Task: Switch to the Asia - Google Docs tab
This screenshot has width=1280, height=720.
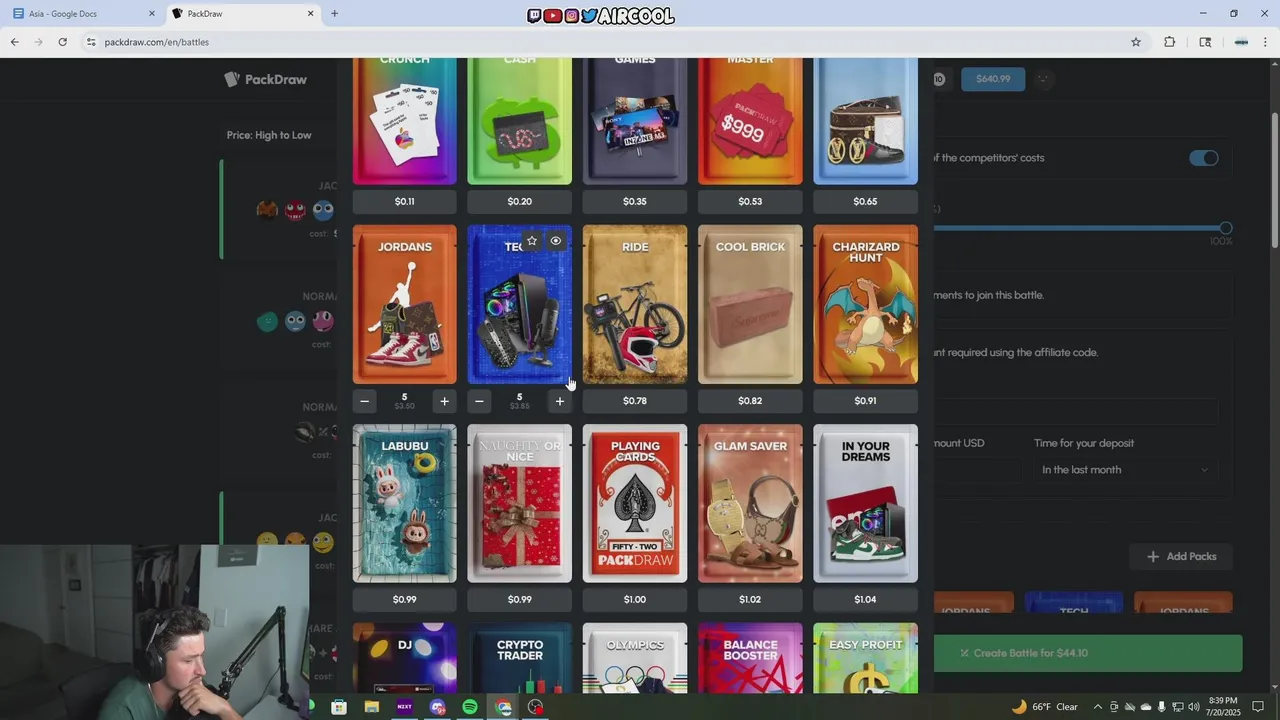Action: [x=82, y=14]
